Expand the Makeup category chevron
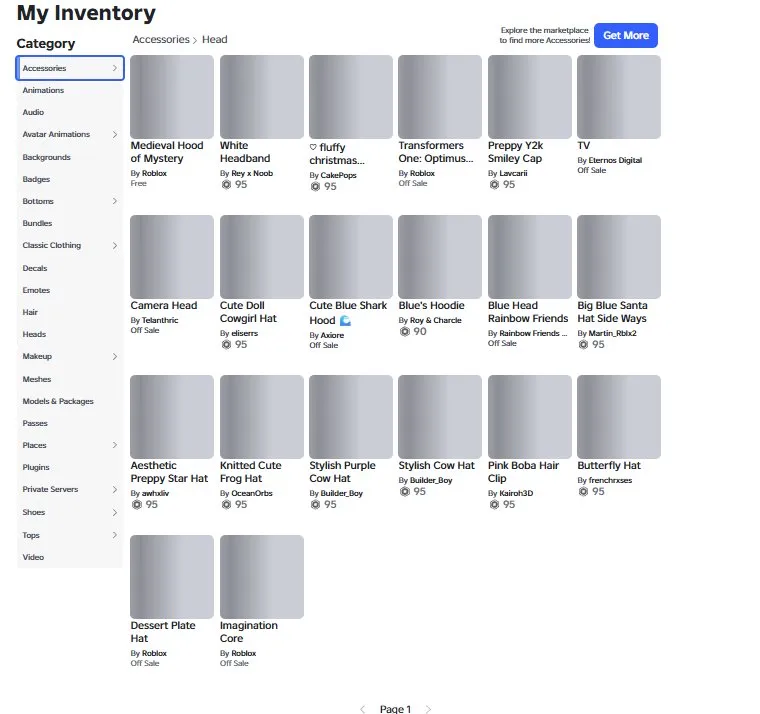The image size is (760, 714). [x=115, y=356]
